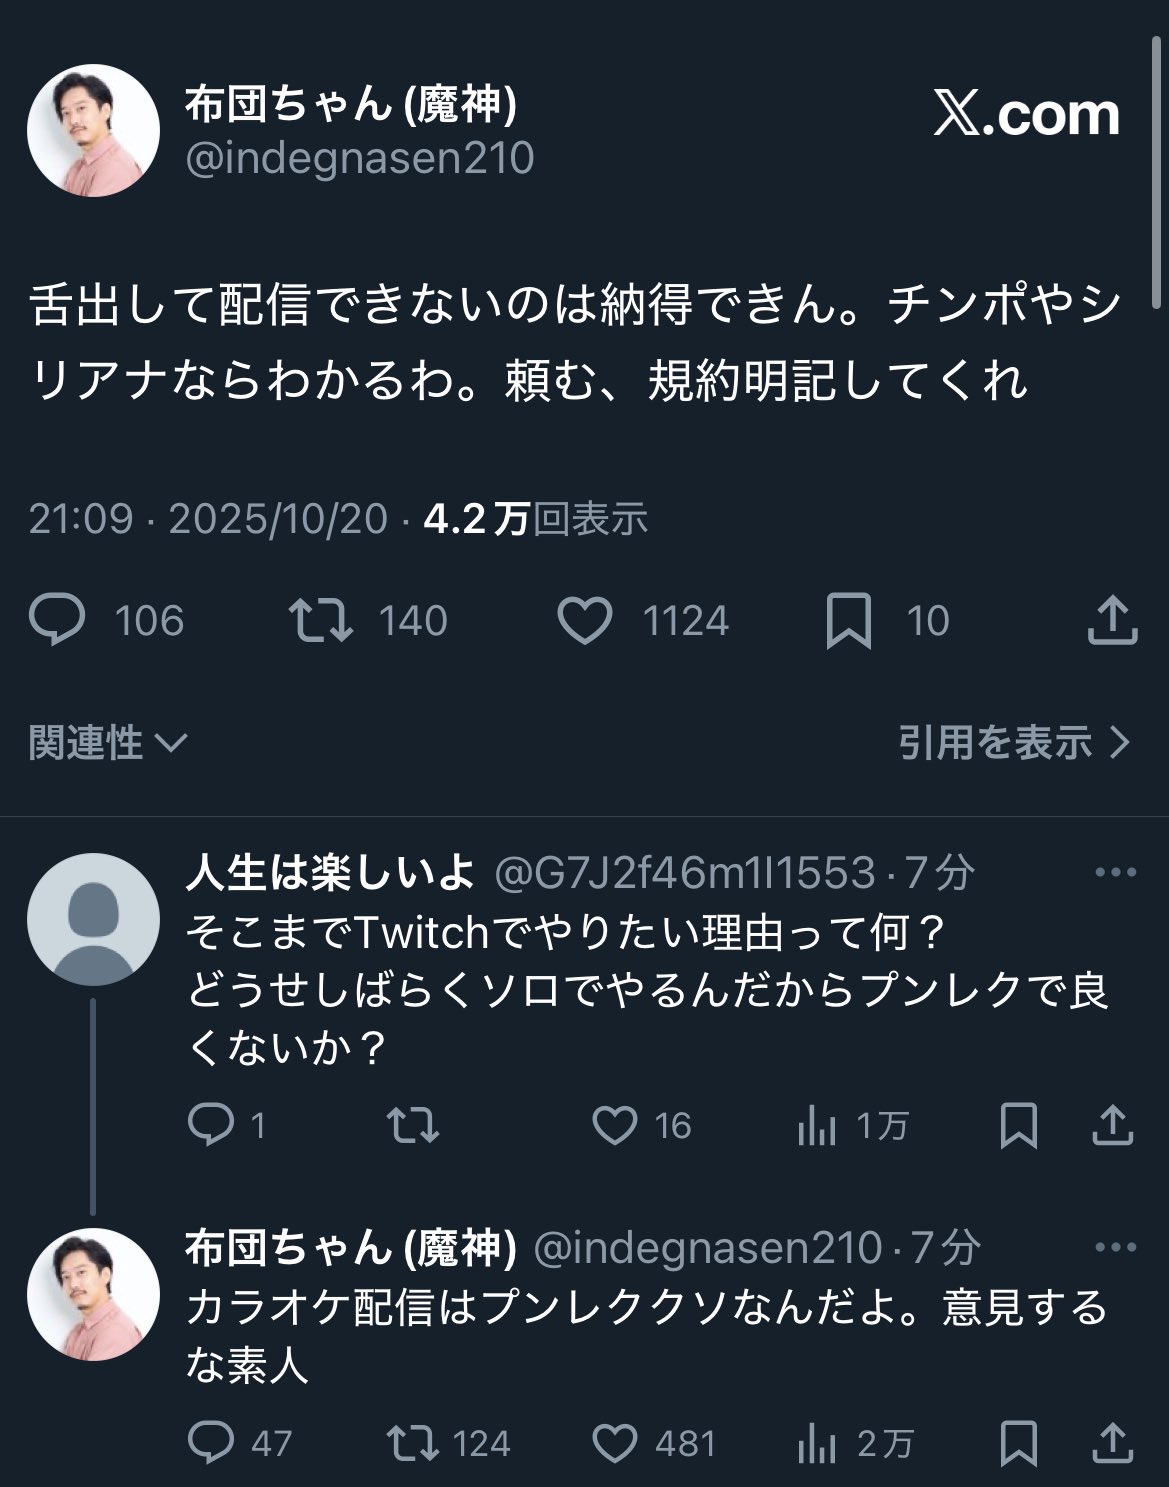The image size is (1169, 1487).
Task: Open the 関連性 sort dropdown
Action: (x=107, y=743)
